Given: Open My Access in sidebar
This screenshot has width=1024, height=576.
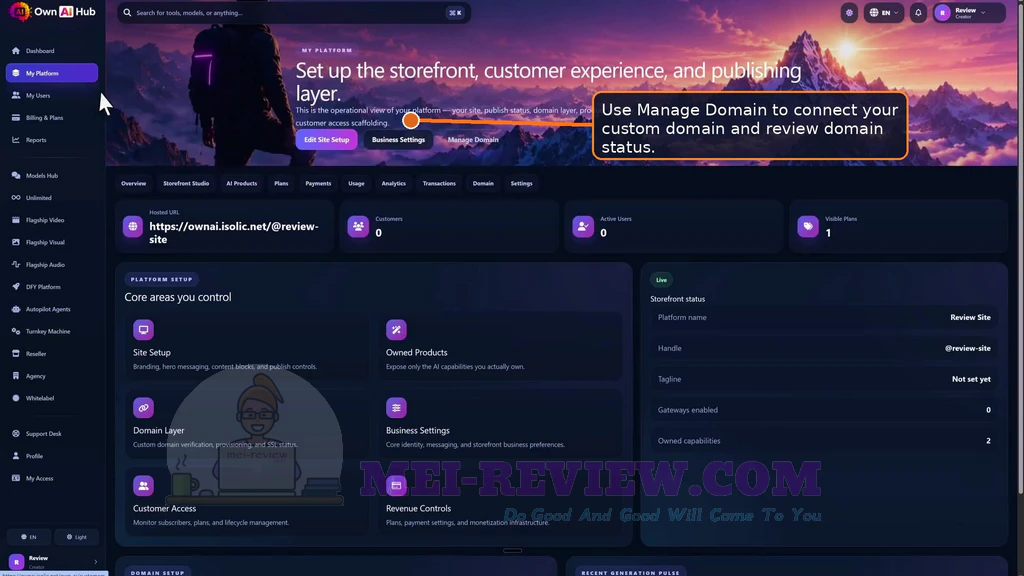Looking at the screenshot, I should tap(52, 479).
